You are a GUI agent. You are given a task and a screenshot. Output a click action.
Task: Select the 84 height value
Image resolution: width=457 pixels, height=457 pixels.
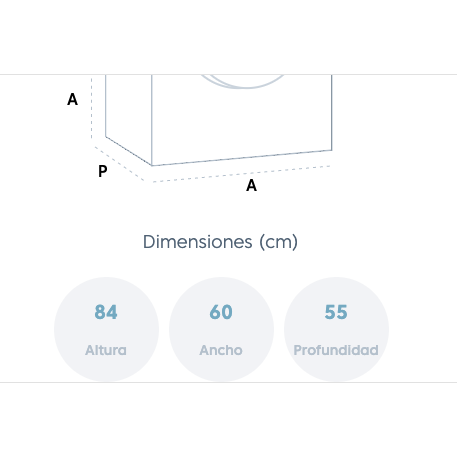click(106, 312)
